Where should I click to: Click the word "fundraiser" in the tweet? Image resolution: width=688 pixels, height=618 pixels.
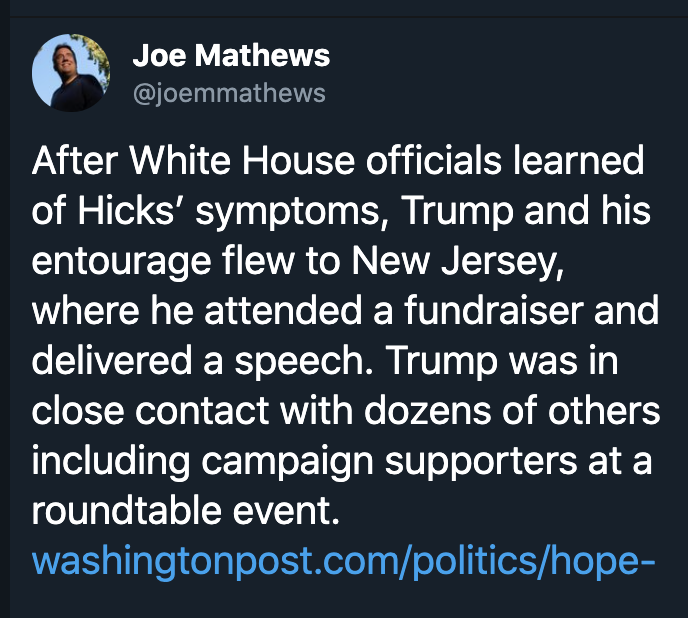click(494, 310)
